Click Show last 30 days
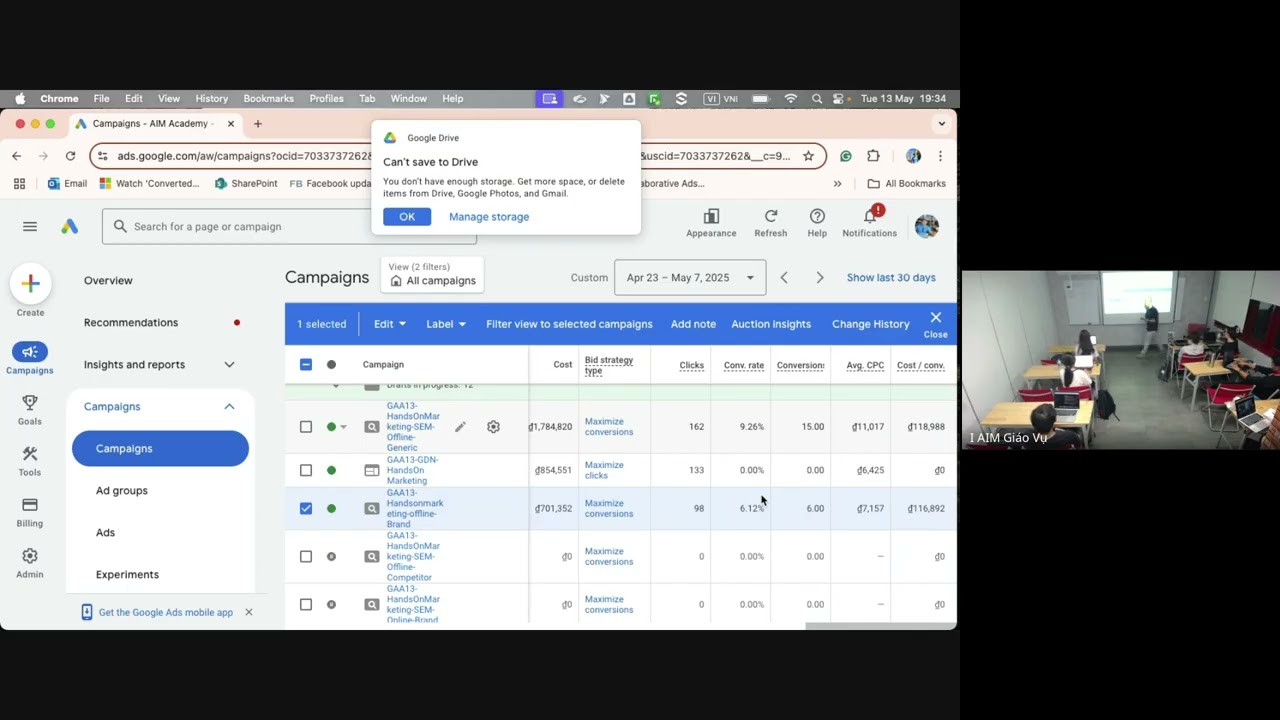The height and width of the screenshot is (720, 1280). (x=891, y=278)
